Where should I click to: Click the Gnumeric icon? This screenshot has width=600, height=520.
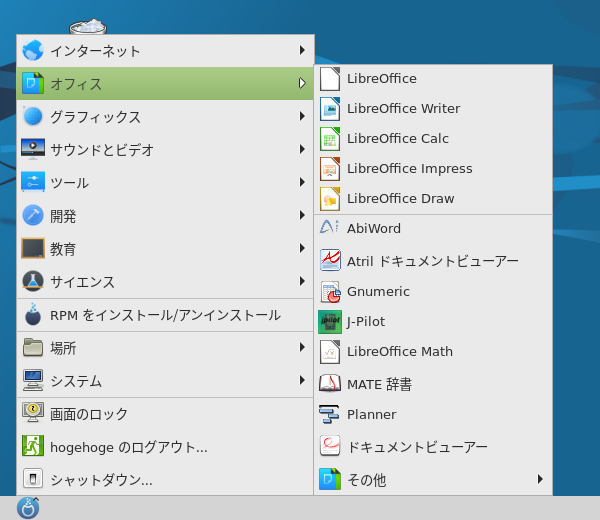pos(330,292)
